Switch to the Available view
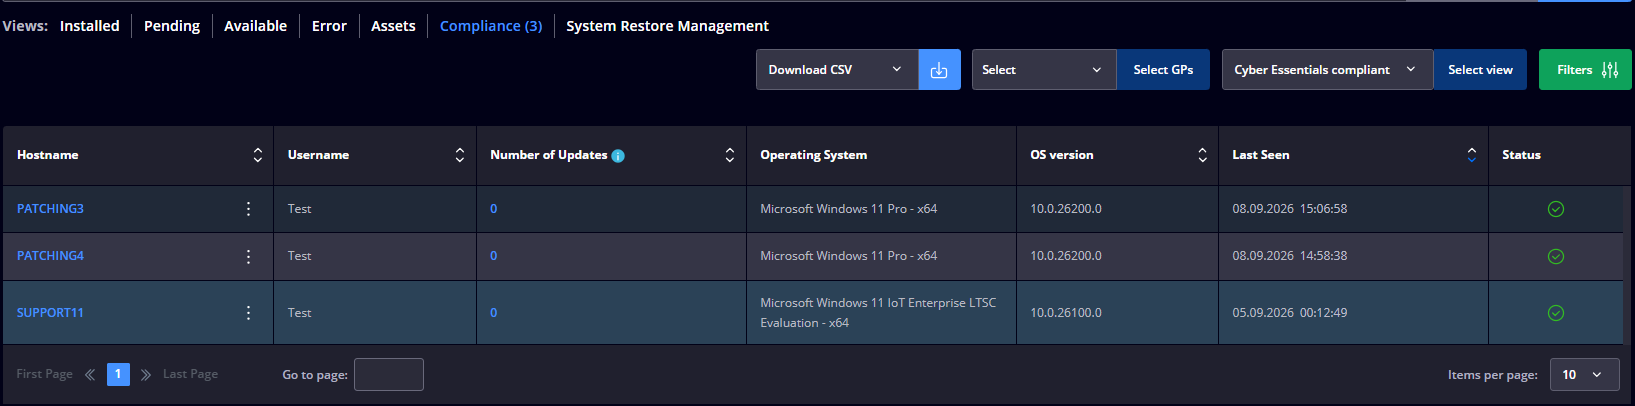 (x=255, y=26)
